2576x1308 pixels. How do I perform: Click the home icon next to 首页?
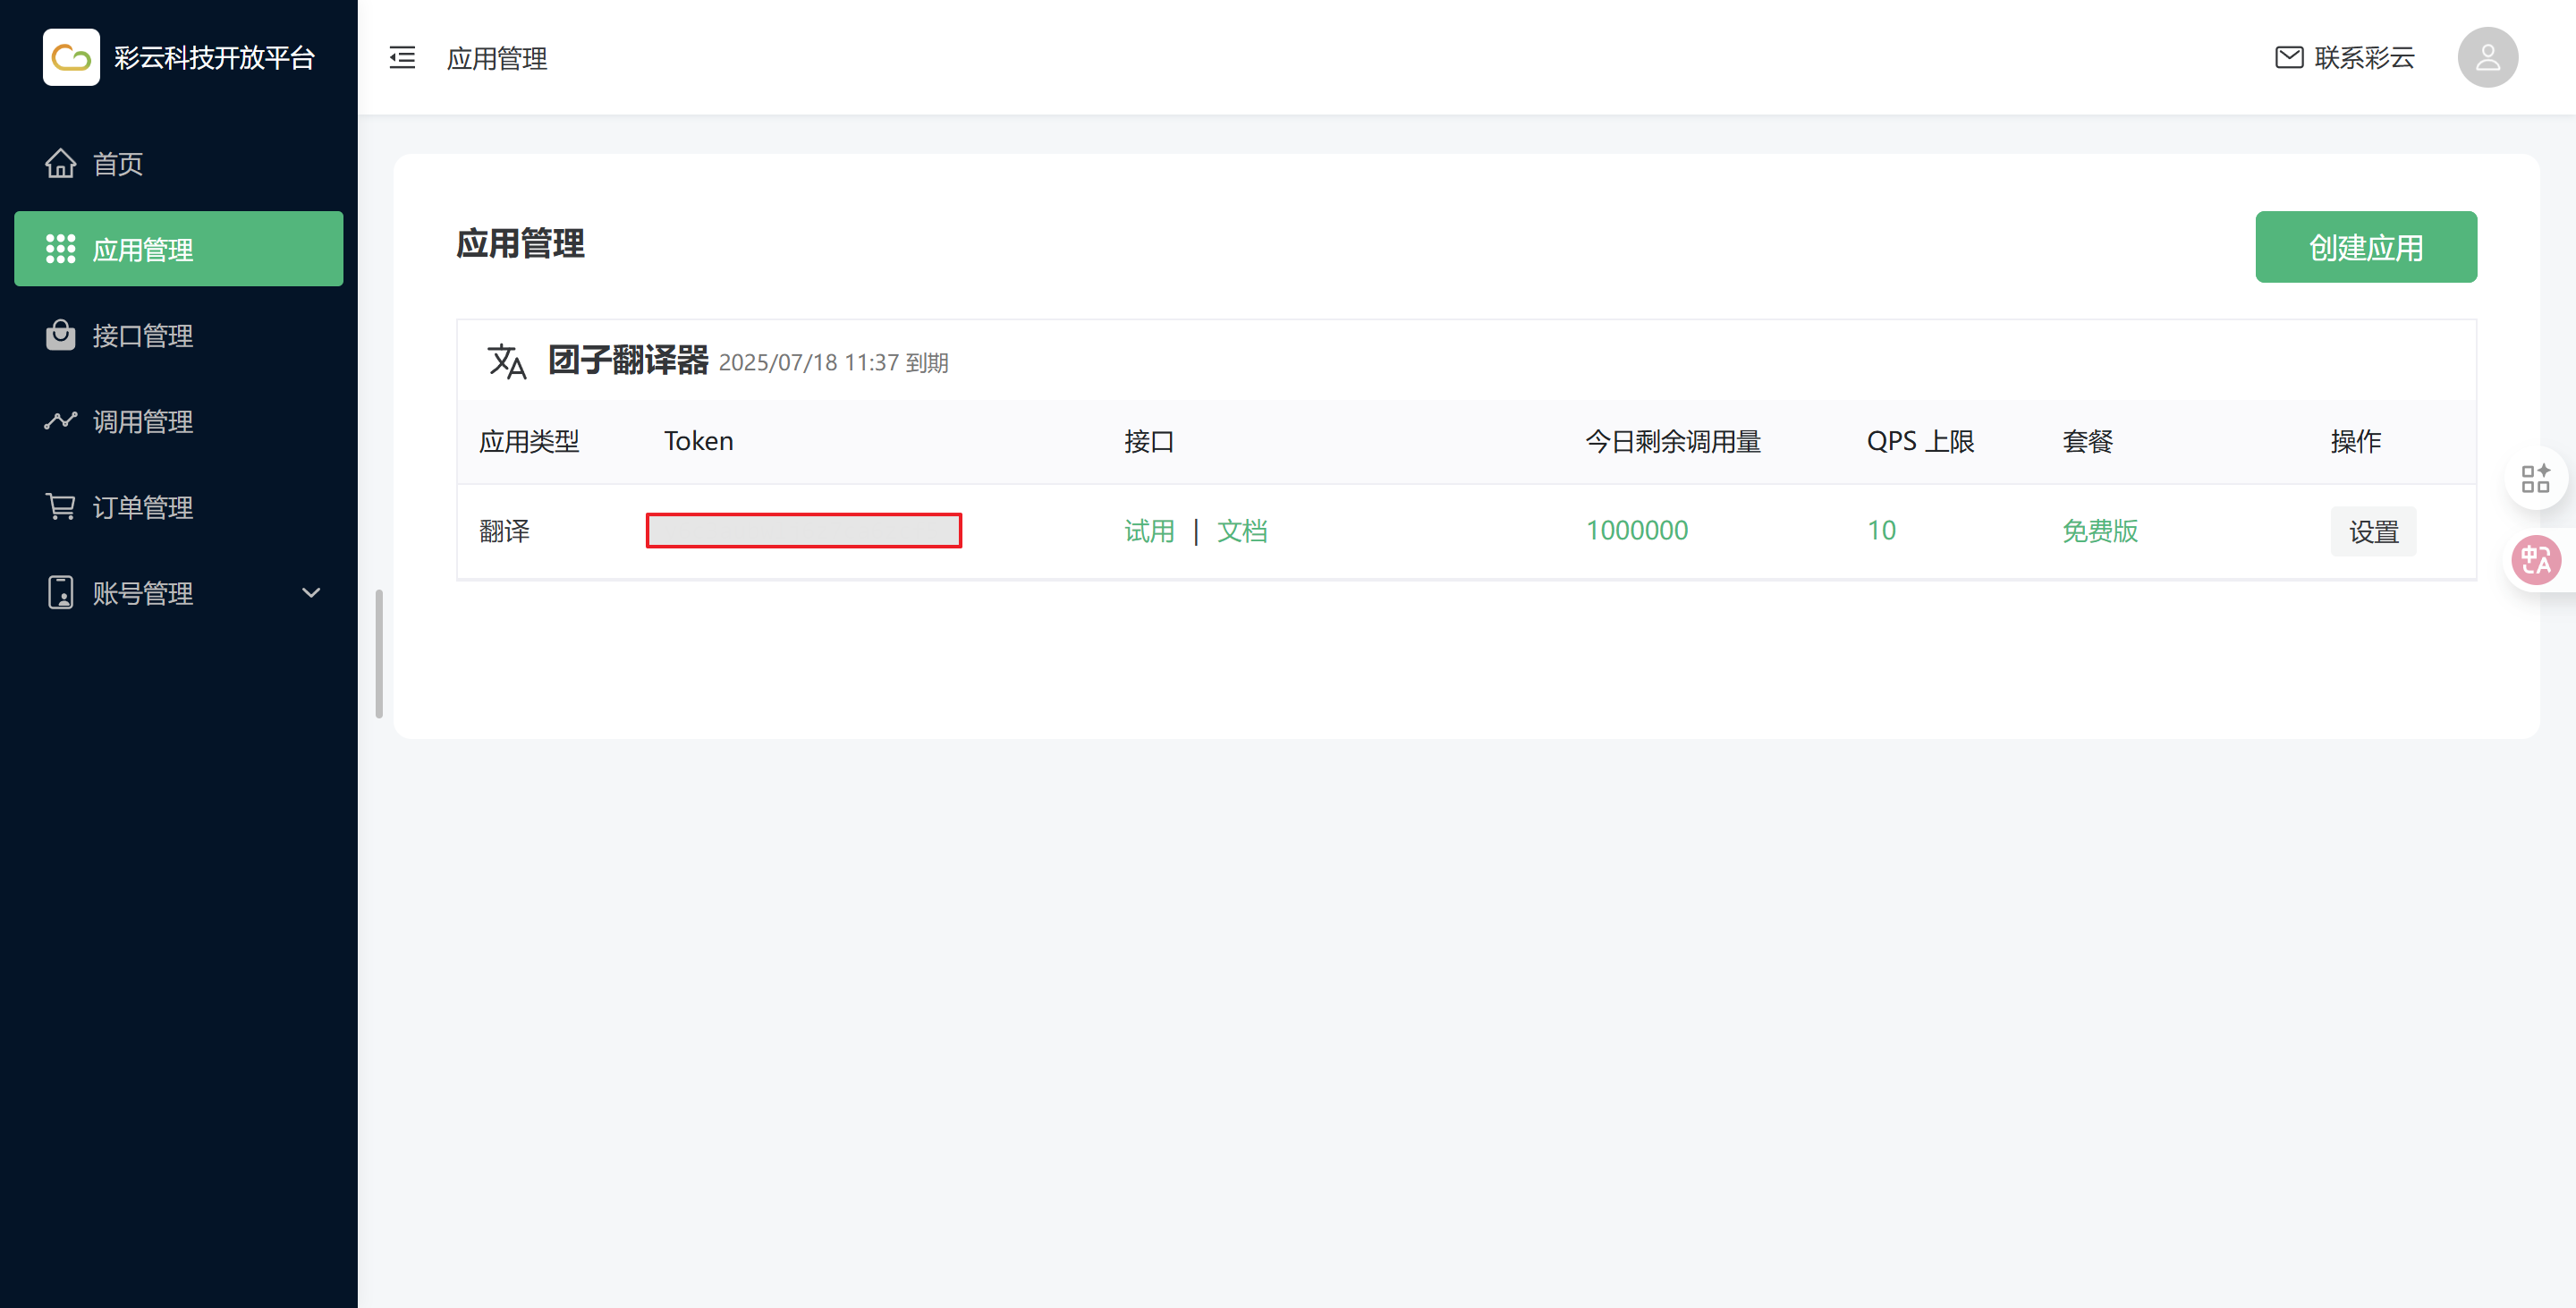[x=60, y=163]
